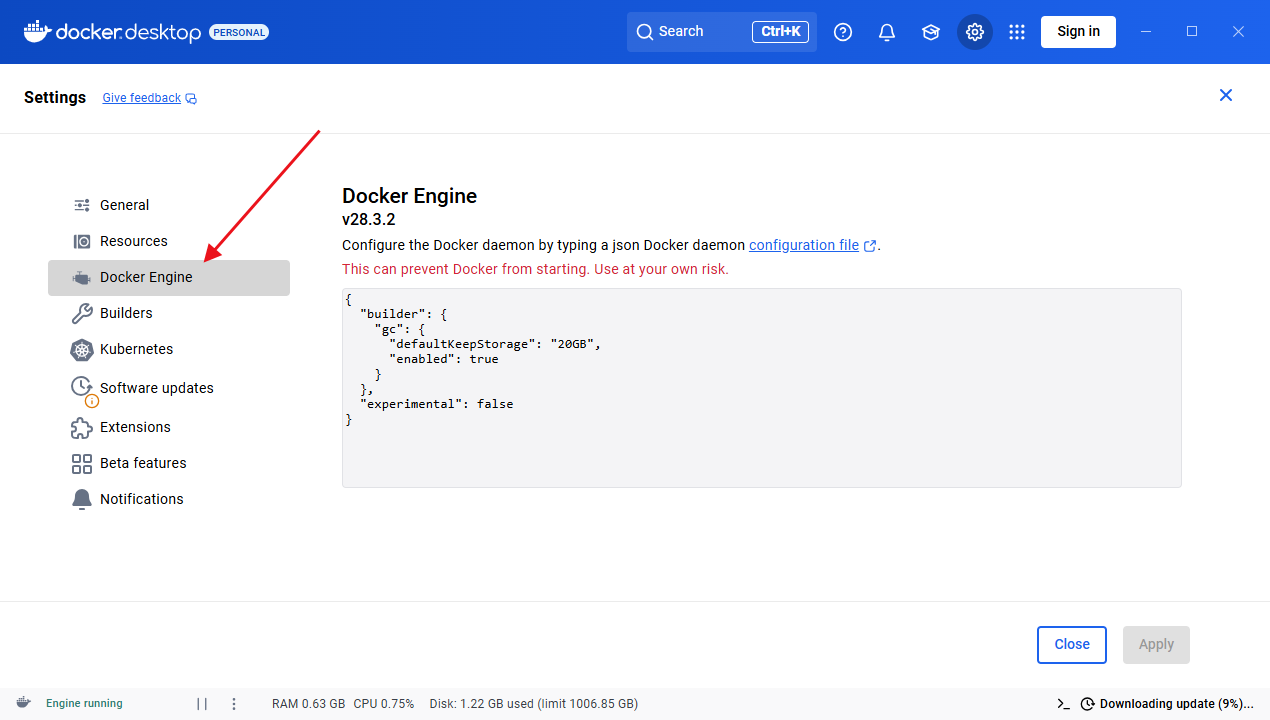Click inside the daemon JSON editor
Screen dimensions: 1270x720
[x=762, y=388]
